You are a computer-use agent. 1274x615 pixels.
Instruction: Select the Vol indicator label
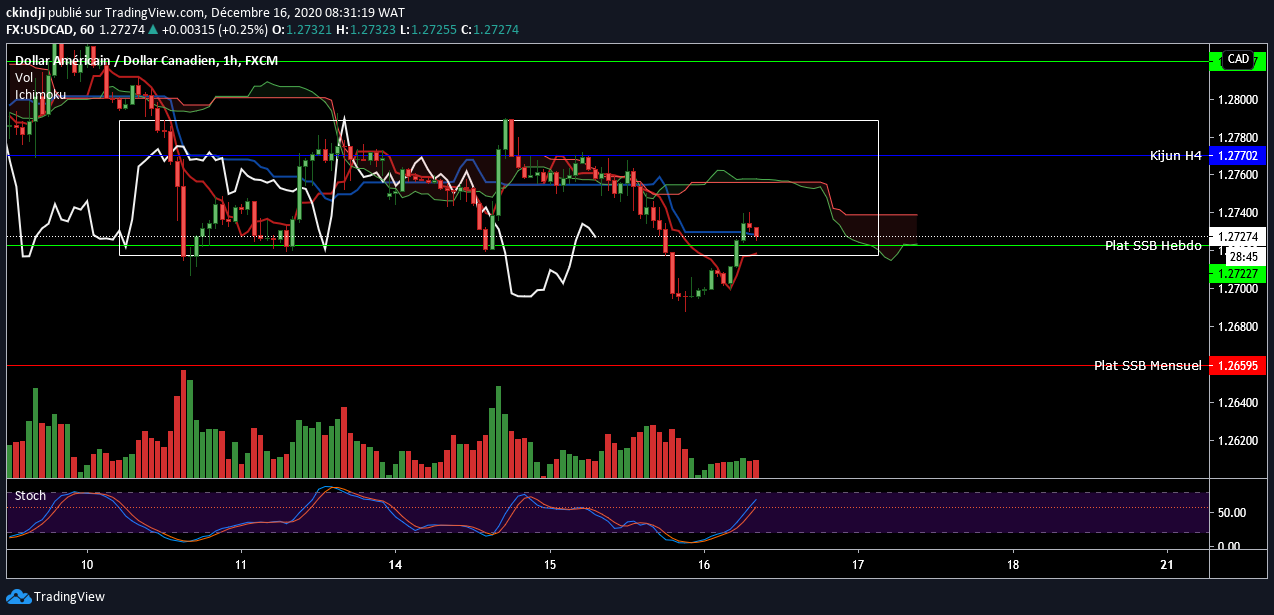click(24, 77)
